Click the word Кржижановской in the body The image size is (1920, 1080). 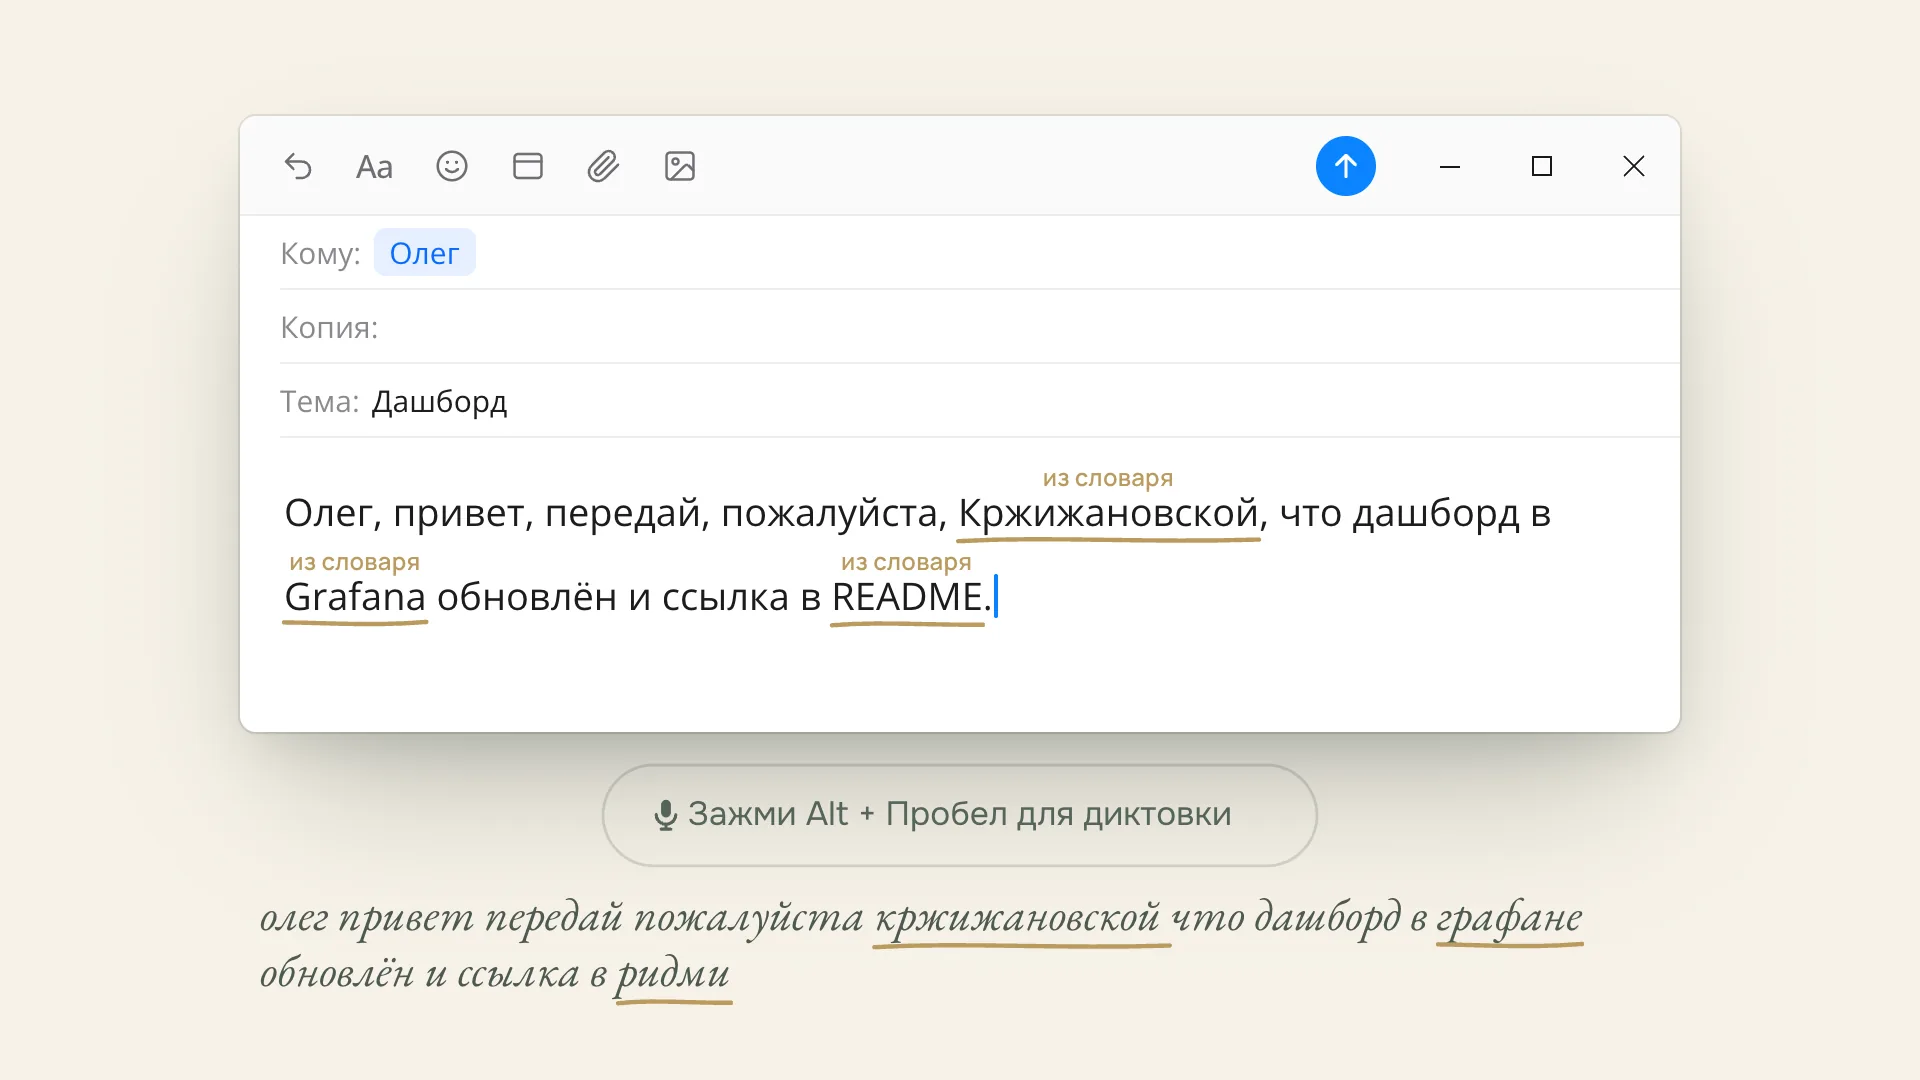pos(1108,513)
